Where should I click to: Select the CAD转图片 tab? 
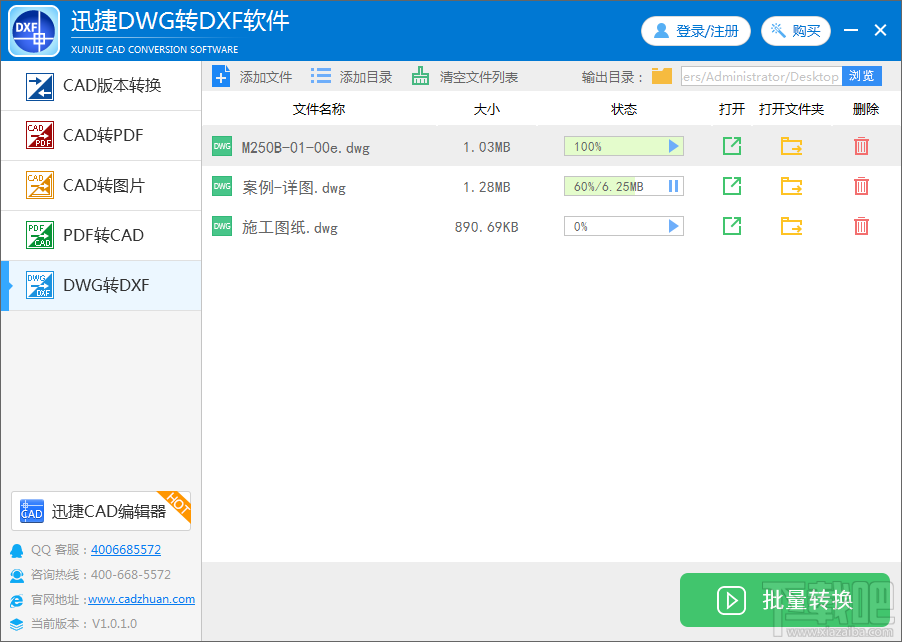point(101,186)
